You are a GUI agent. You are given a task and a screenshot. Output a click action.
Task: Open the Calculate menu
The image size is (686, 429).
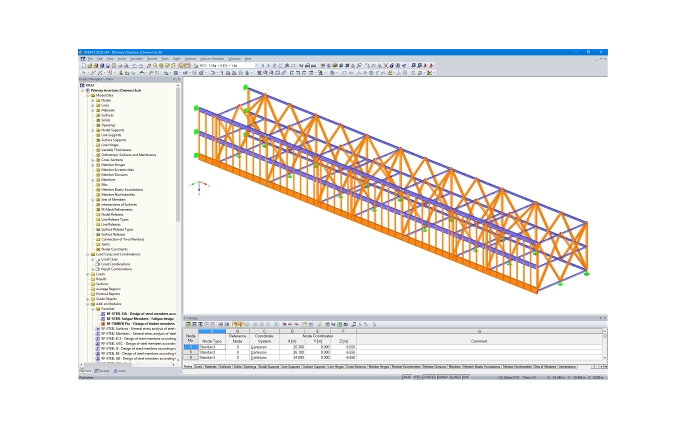[136, 59]
